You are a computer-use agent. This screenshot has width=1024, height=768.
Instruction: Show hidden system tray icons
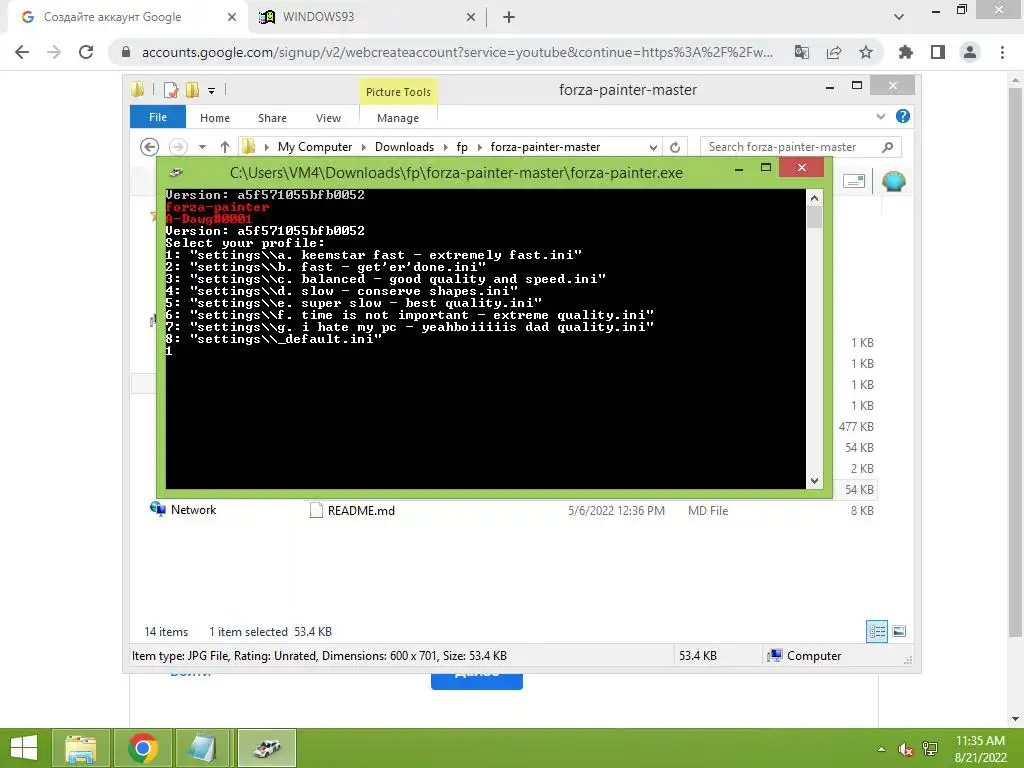pos(882,749)
